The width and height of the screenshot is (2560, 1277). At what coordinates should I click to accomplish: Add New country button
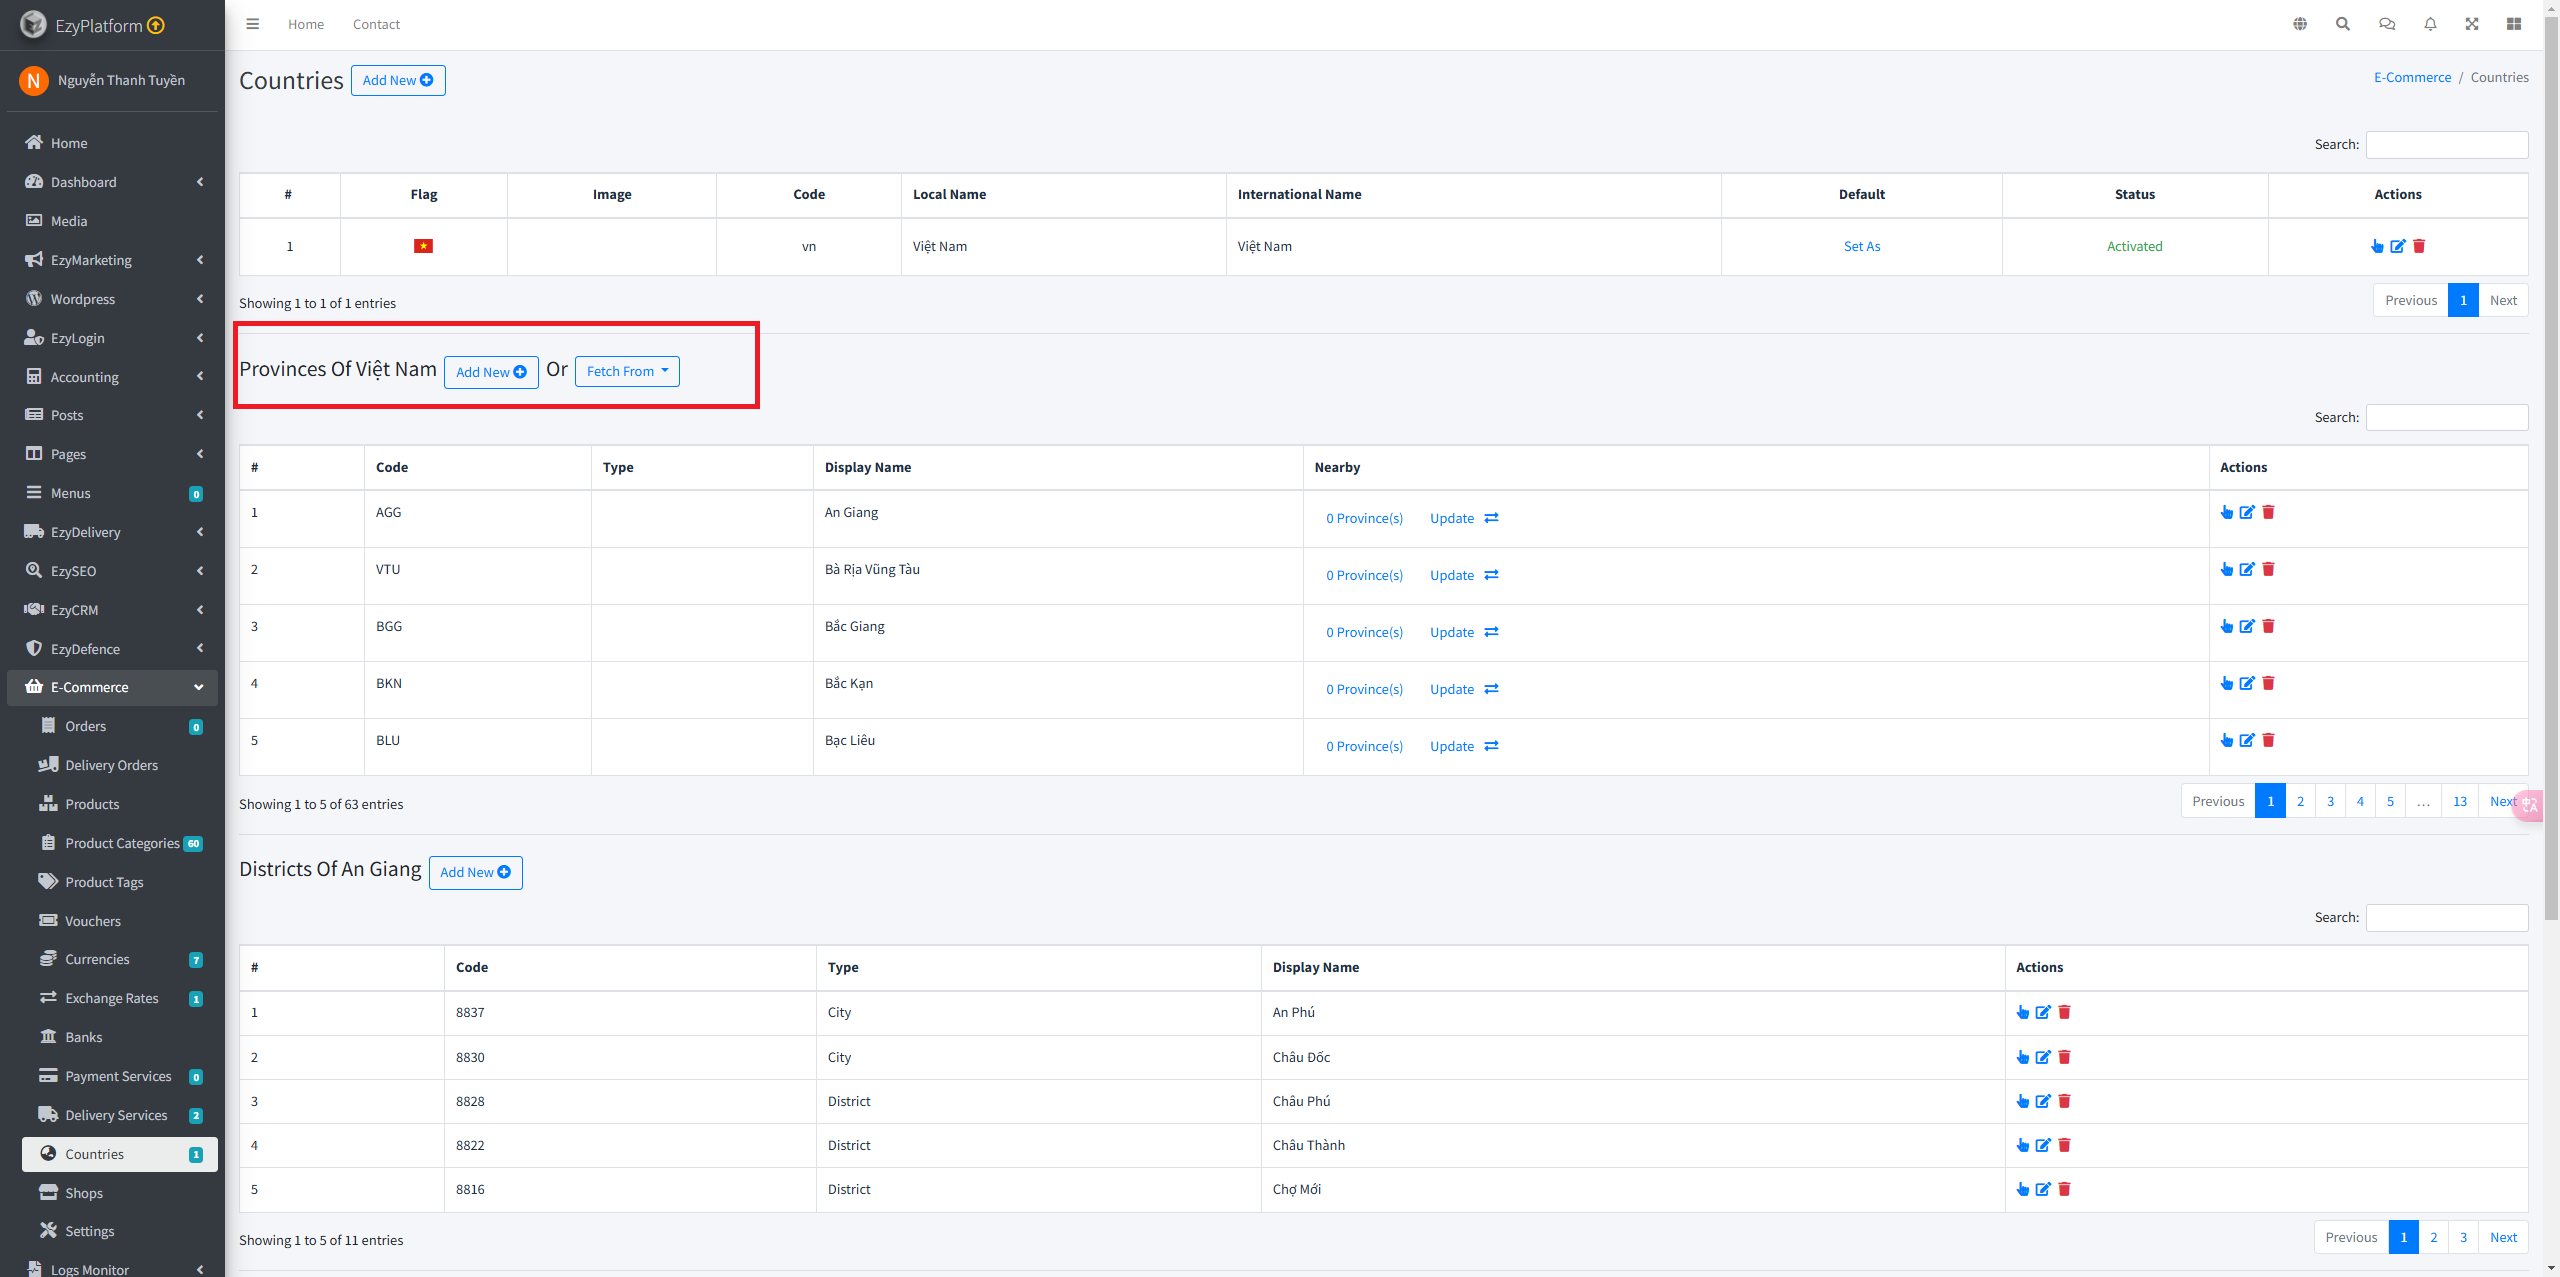pos(398,80)
